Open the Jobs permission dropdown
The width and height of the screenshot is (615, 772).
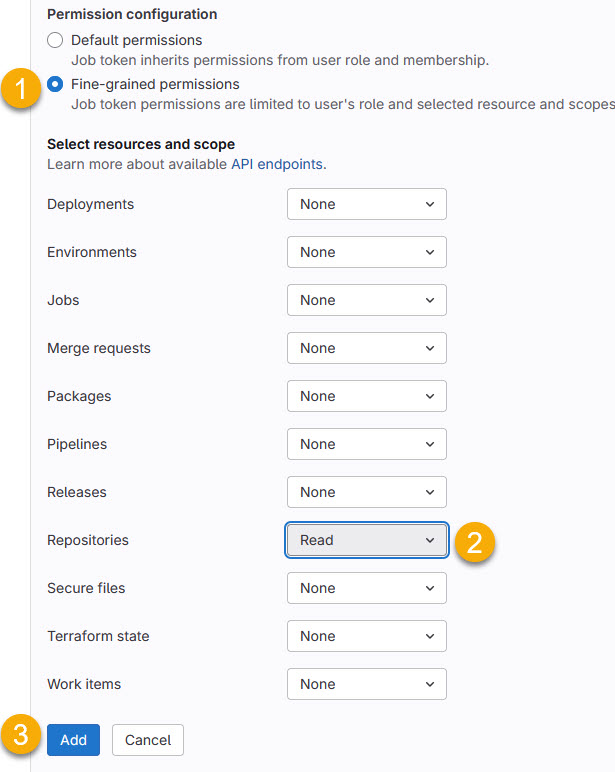[x=366, y=300]
